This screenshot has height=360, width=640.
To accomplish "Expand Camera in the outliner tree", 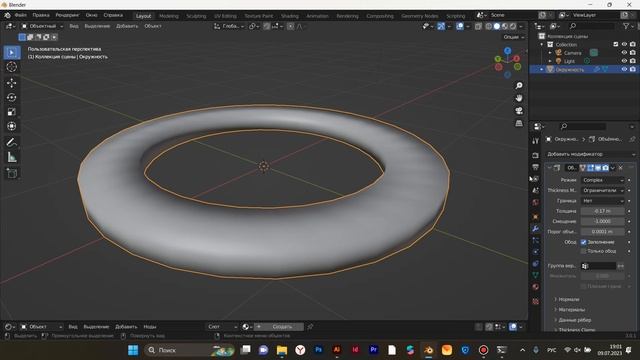I will 550,53.
